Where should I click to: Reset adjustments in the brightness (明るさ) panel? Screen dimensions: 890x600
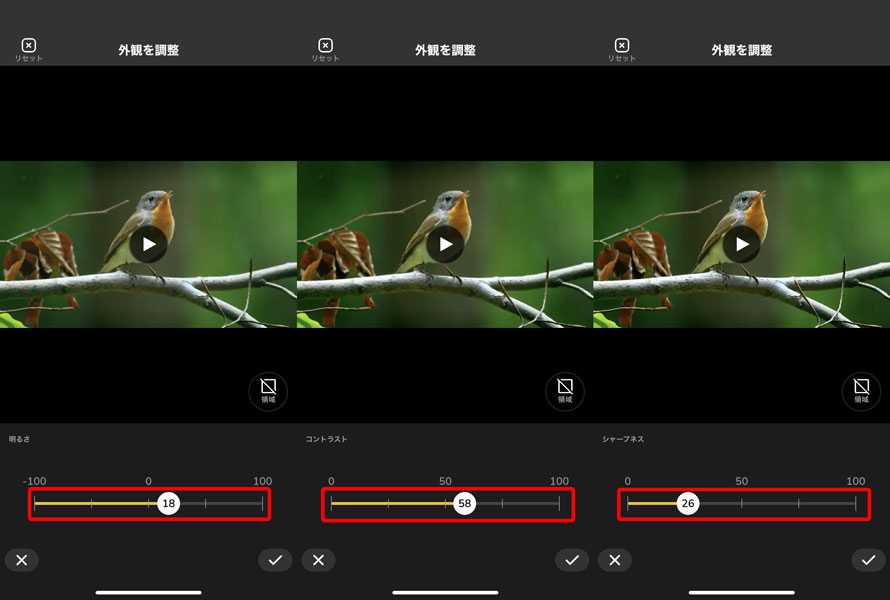[29, 46]
